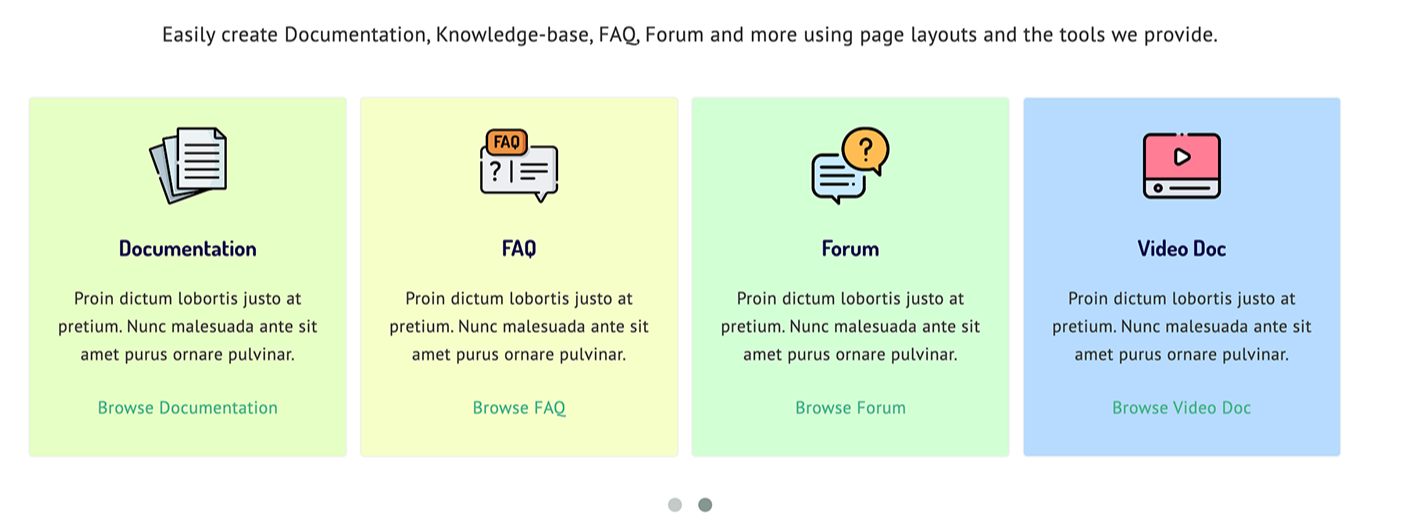The image size is (1401, 530).
Task: Click the Documentation card heading
Action: 188,249
